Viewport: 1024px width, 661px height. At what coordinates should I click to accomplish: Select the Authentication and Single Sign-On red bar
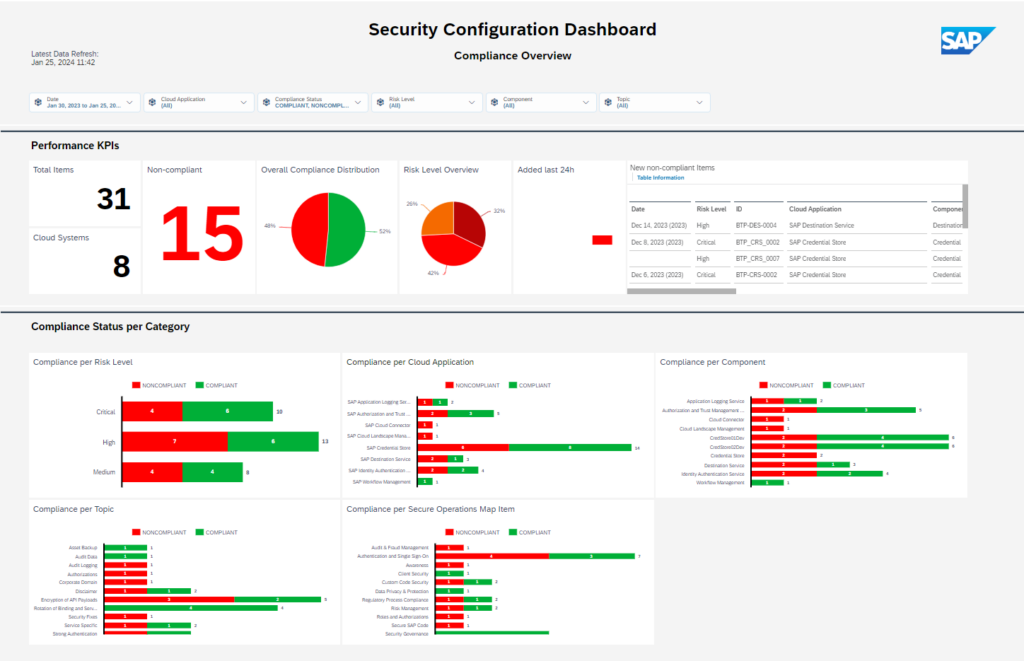(492, 556)
